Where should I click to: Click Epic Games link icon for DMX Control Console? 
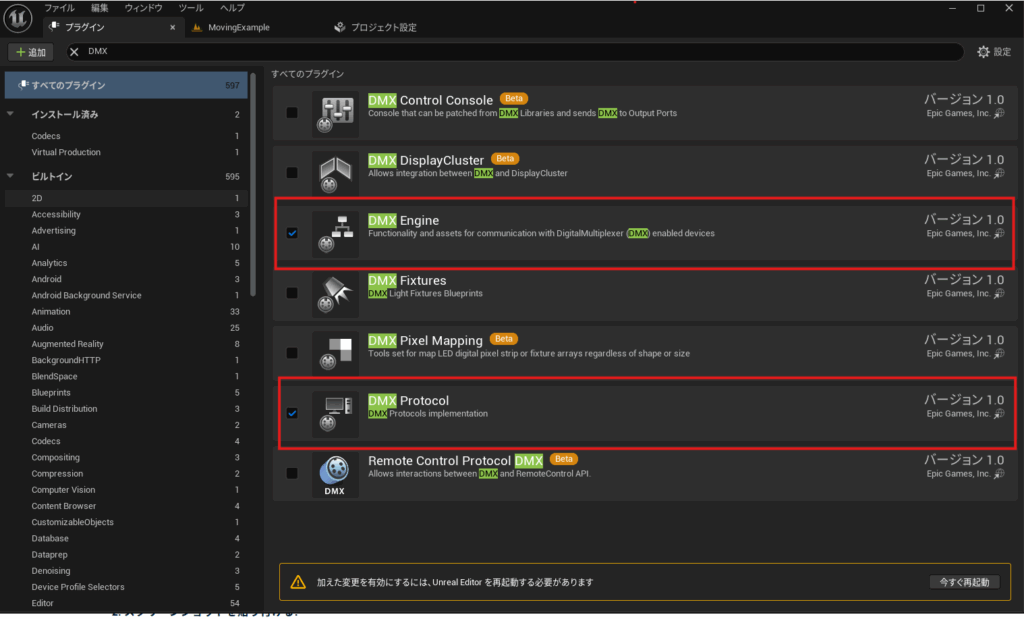[999, 114]
